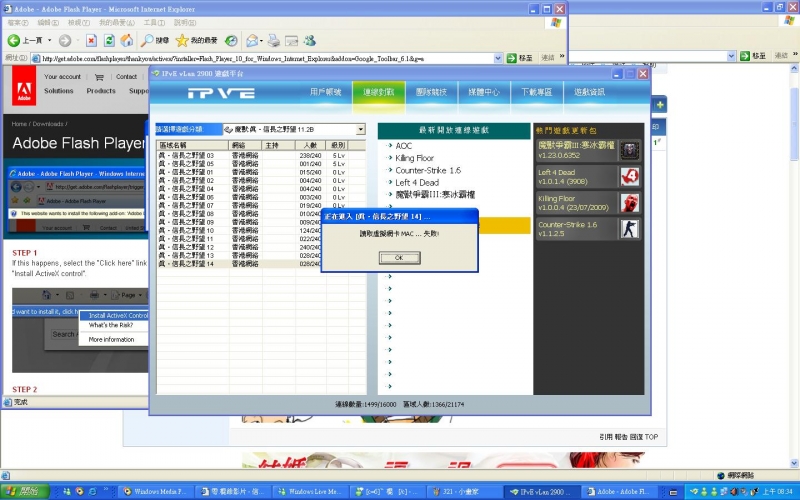Open the Edit menu in Adobe IE window
The height and width of the screenshot is (500, 800).
[47, 22]
